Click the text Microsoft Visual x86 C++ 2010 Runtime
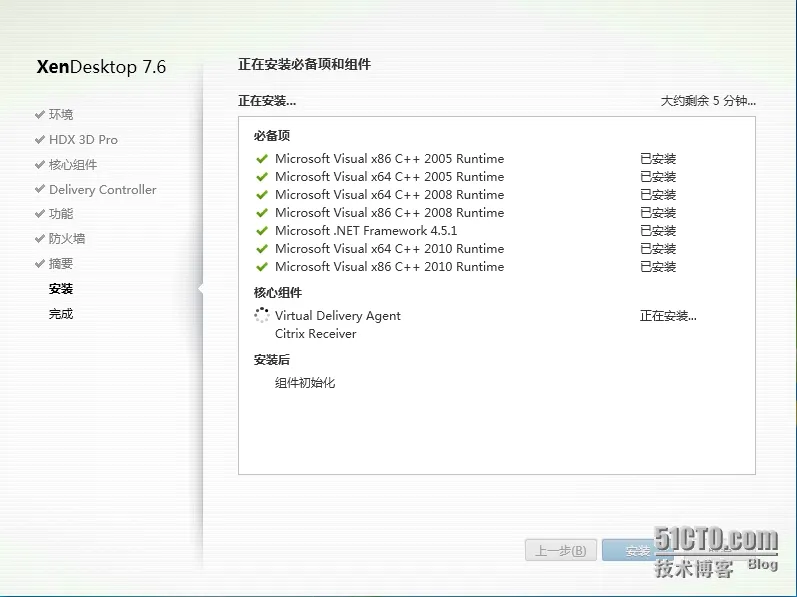 tap(389, 267)
